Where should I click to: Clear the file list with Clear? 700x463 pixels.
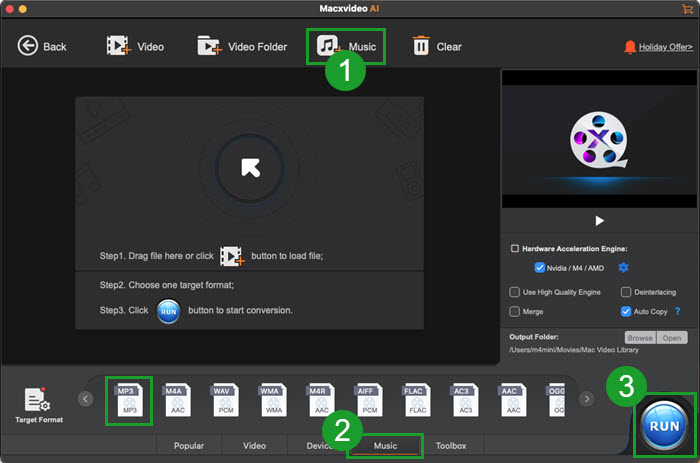pos(437,46)
